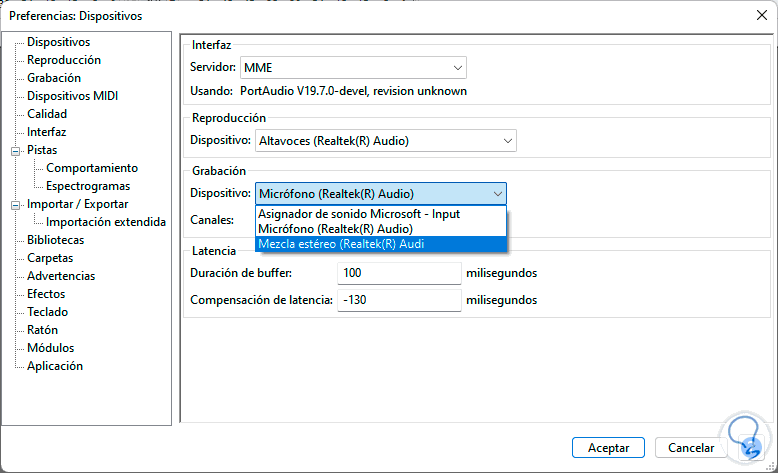Click the Duración de buffer field
Screen dimensions: 778x473
(398, 272)
